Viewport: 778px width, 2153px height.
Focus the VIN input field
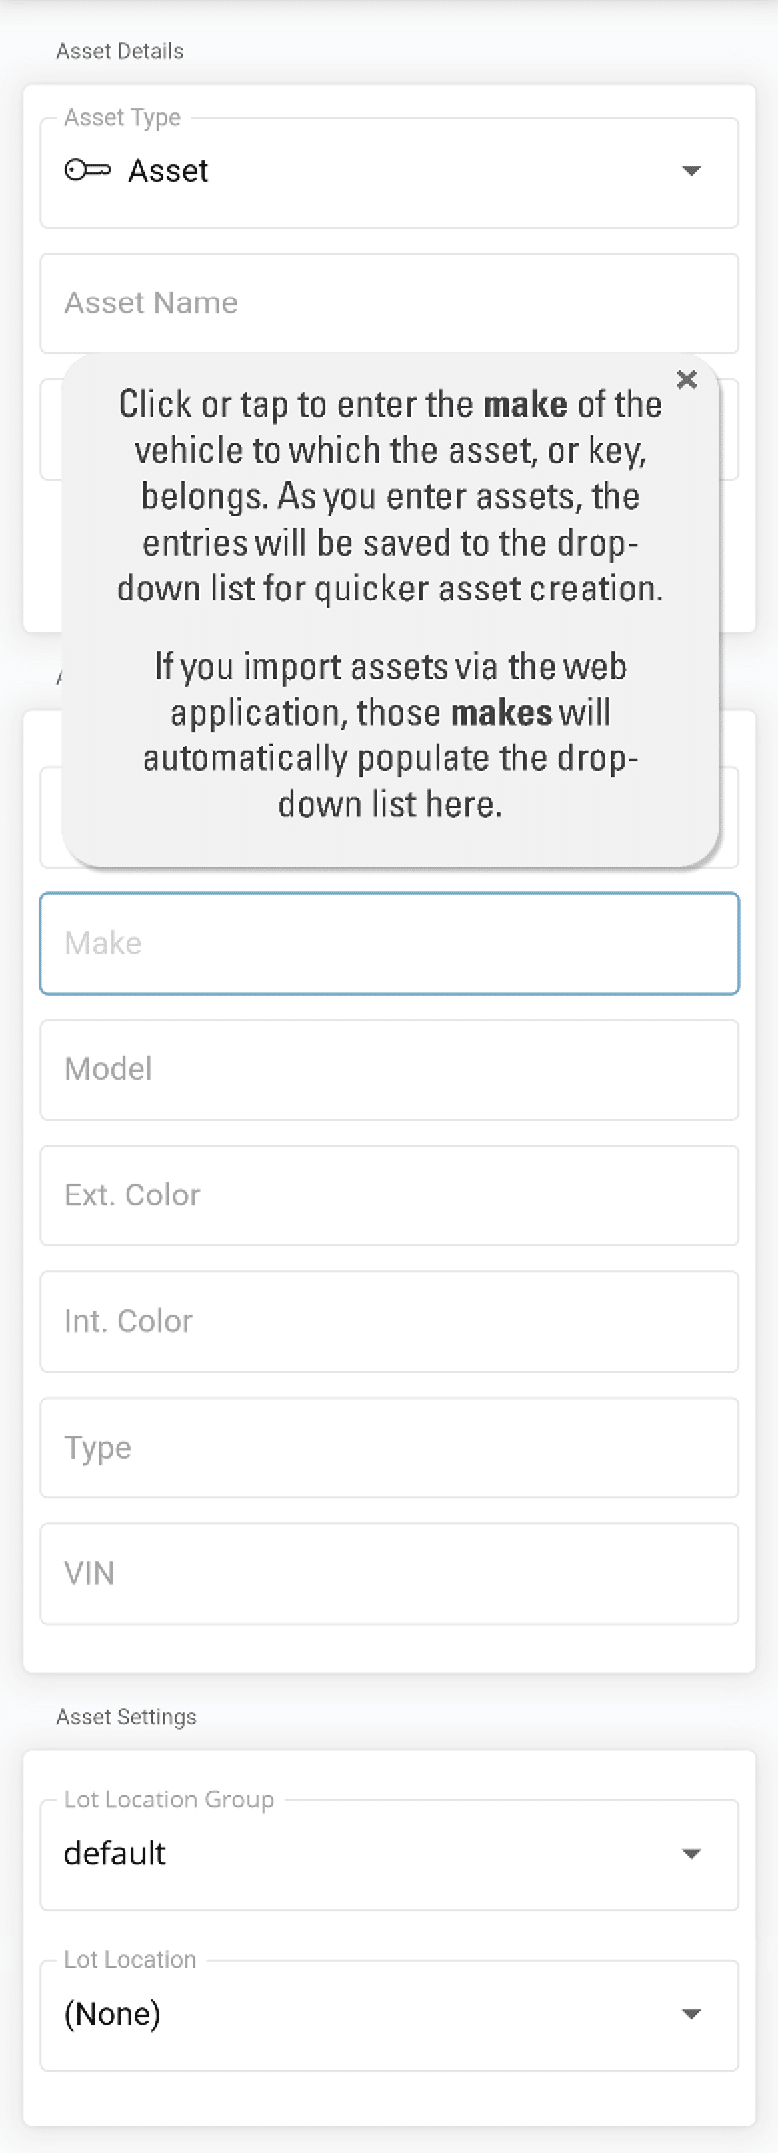(389, 1573)
